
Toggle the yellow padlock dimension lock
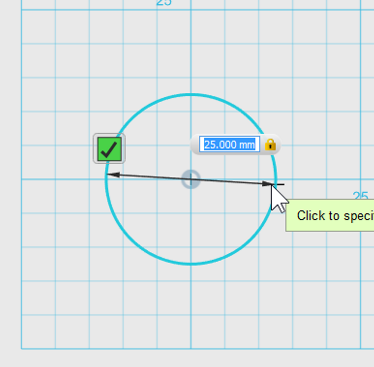(270, 145)
